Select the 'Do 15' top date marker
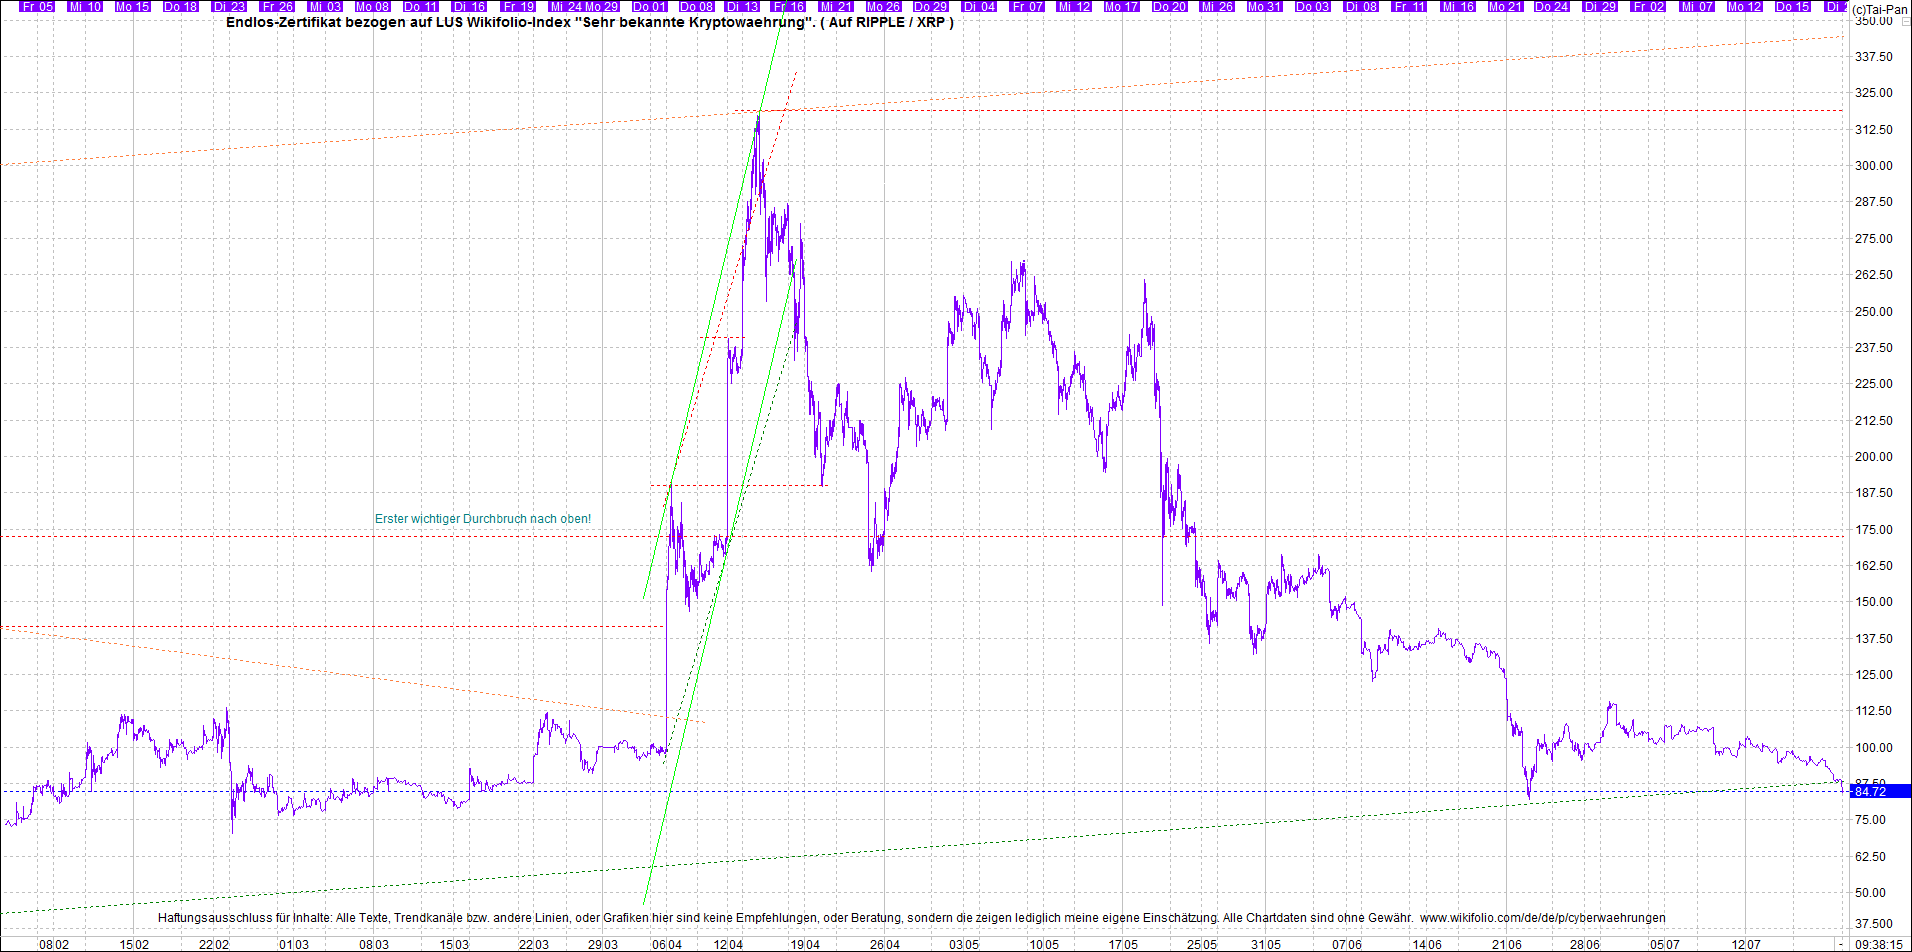 (x=1791, y=6)
